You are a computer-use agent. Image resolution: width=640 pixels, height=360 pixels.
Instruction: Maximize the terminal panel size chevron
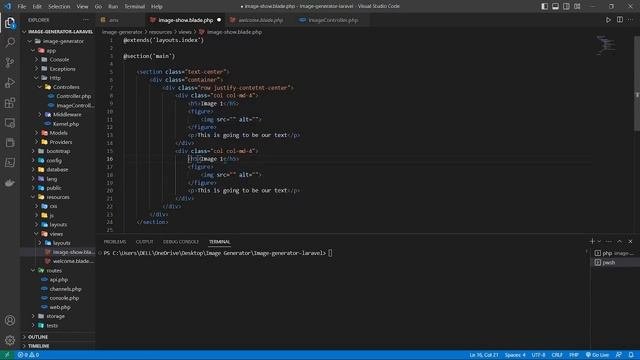(620, 242)
